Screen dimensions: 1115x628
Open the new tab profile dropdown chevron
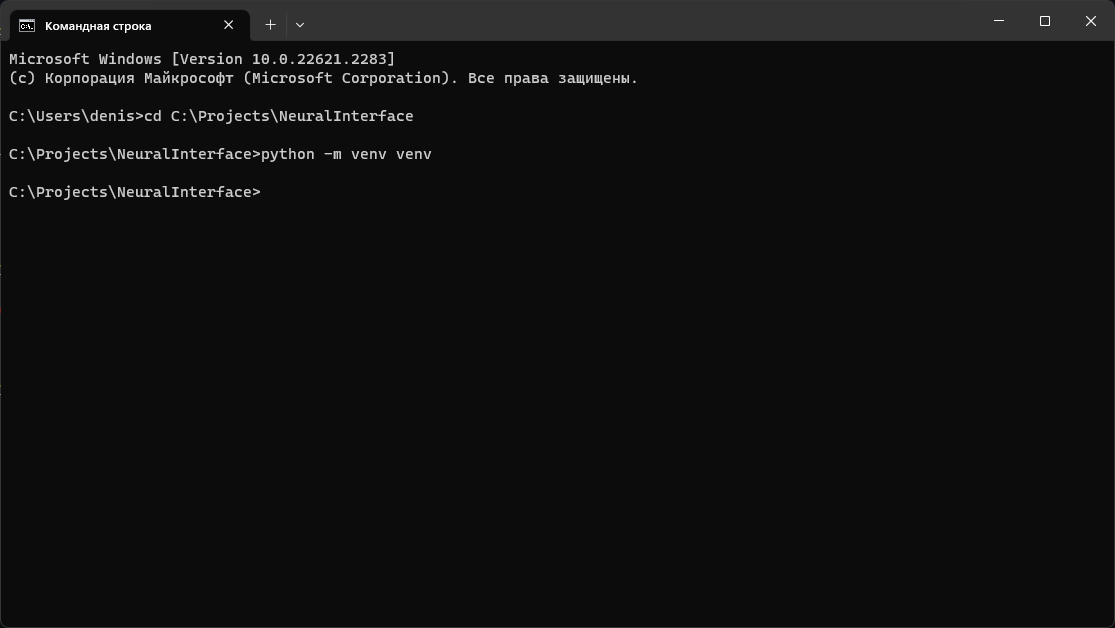pyautogui.click(x=299, y=25)
